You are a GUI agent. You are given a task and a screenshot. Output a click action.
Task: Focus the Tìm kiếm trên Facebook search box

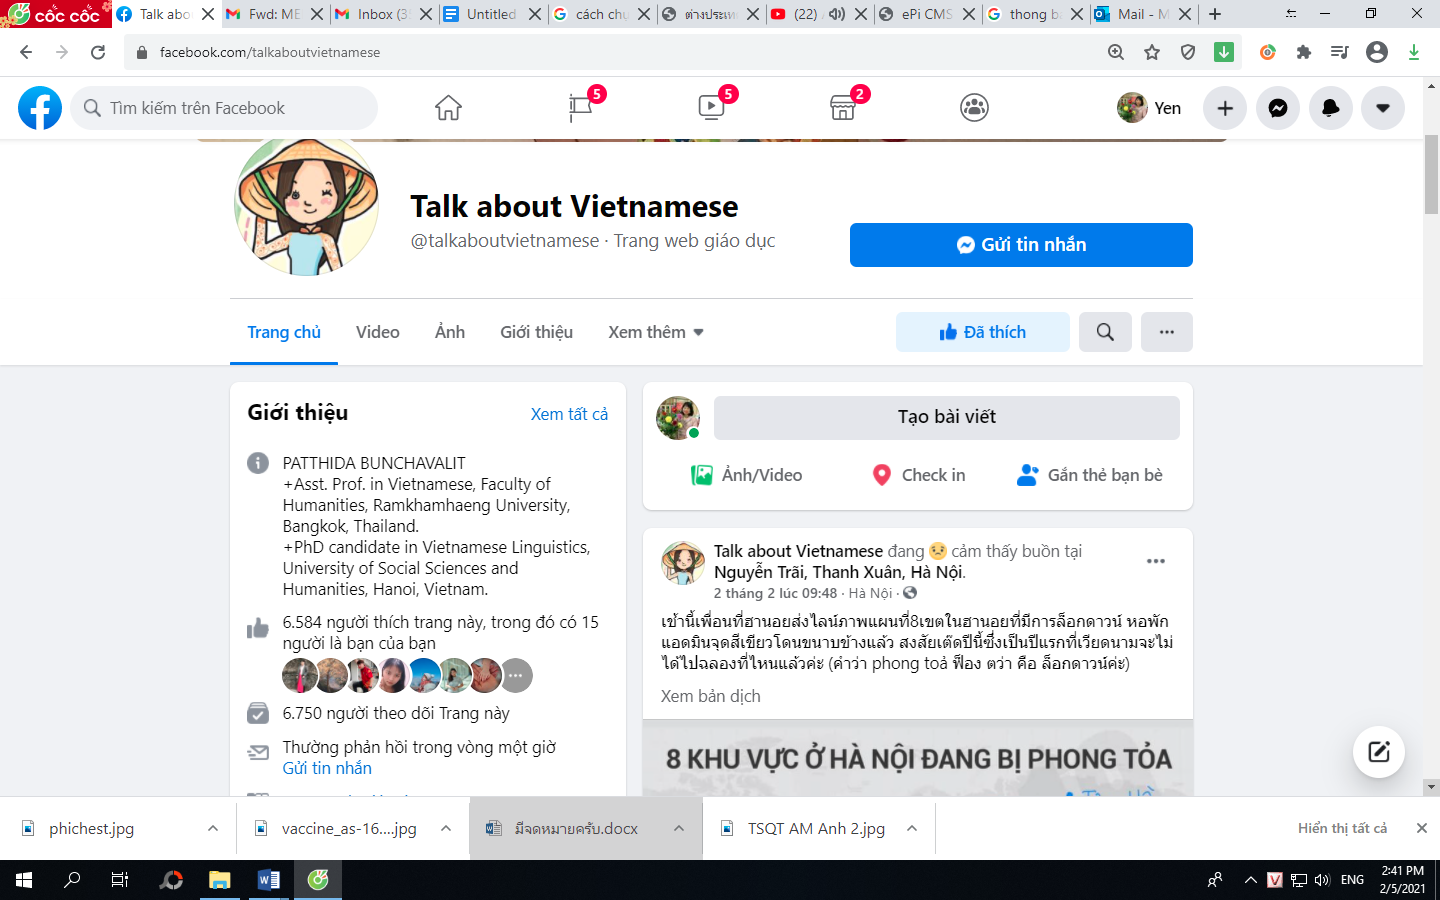pos(225,108)
